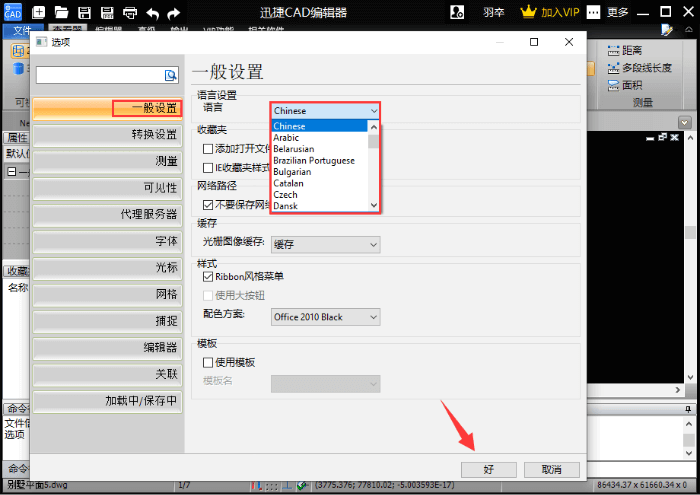Image resolution: width=700 pixels, height=495 pixels.
Task: Create a new file with the plus icon
Action: [39, 12]
